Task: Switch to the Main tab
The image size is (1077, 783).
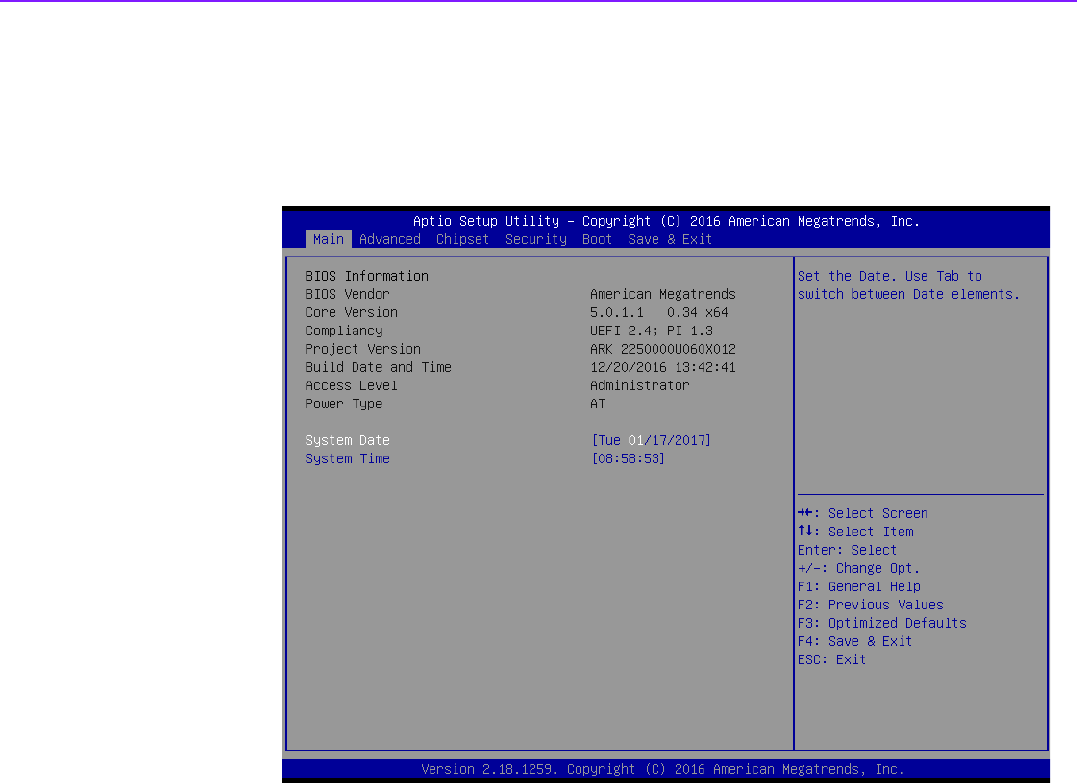Action: coord(328,239)
